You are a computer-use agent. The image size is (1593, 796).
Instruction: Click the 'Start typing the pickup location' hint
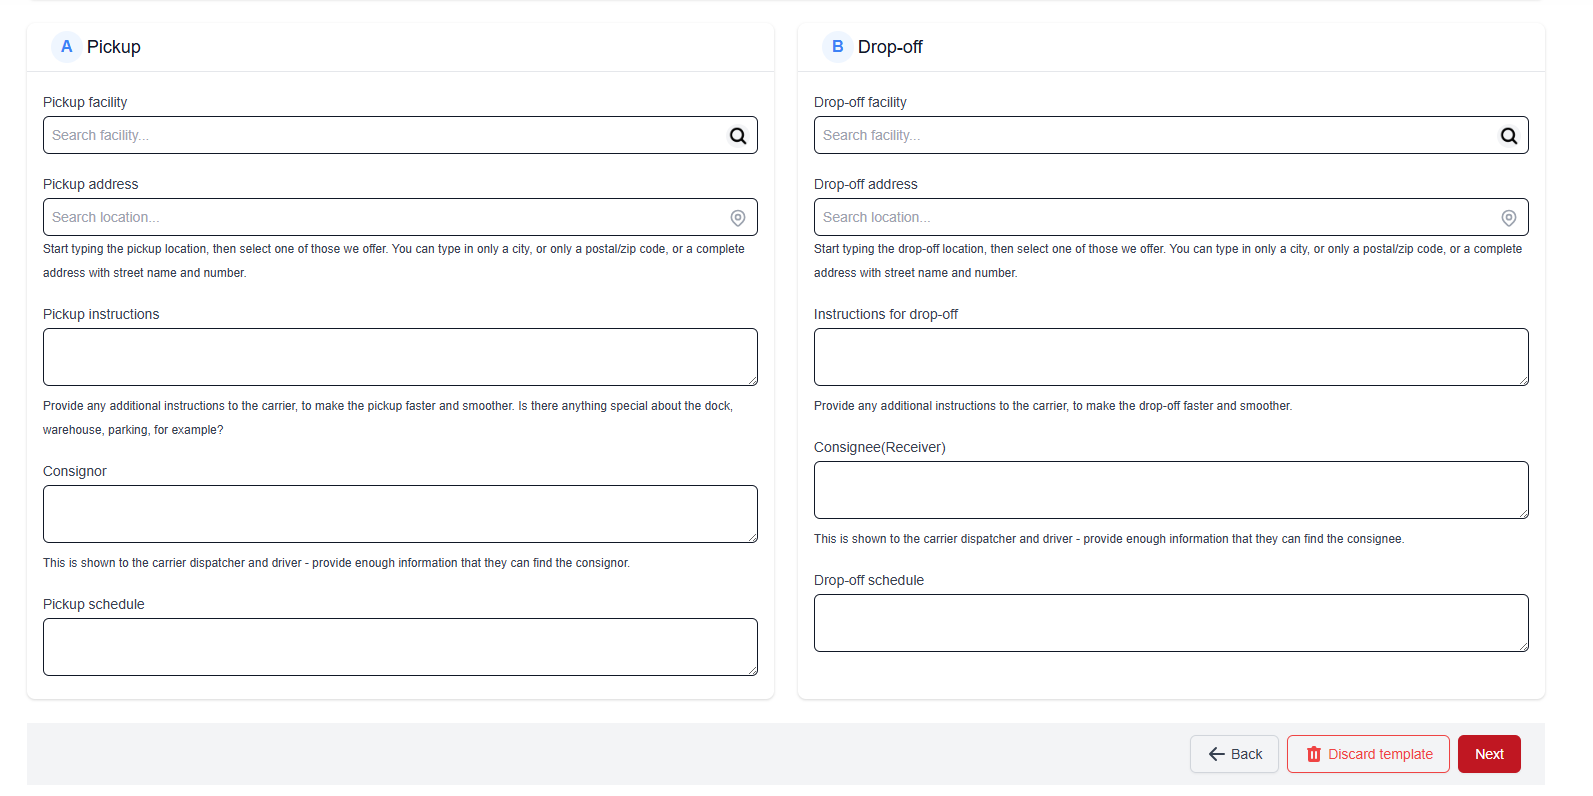(x=394, y=261)
